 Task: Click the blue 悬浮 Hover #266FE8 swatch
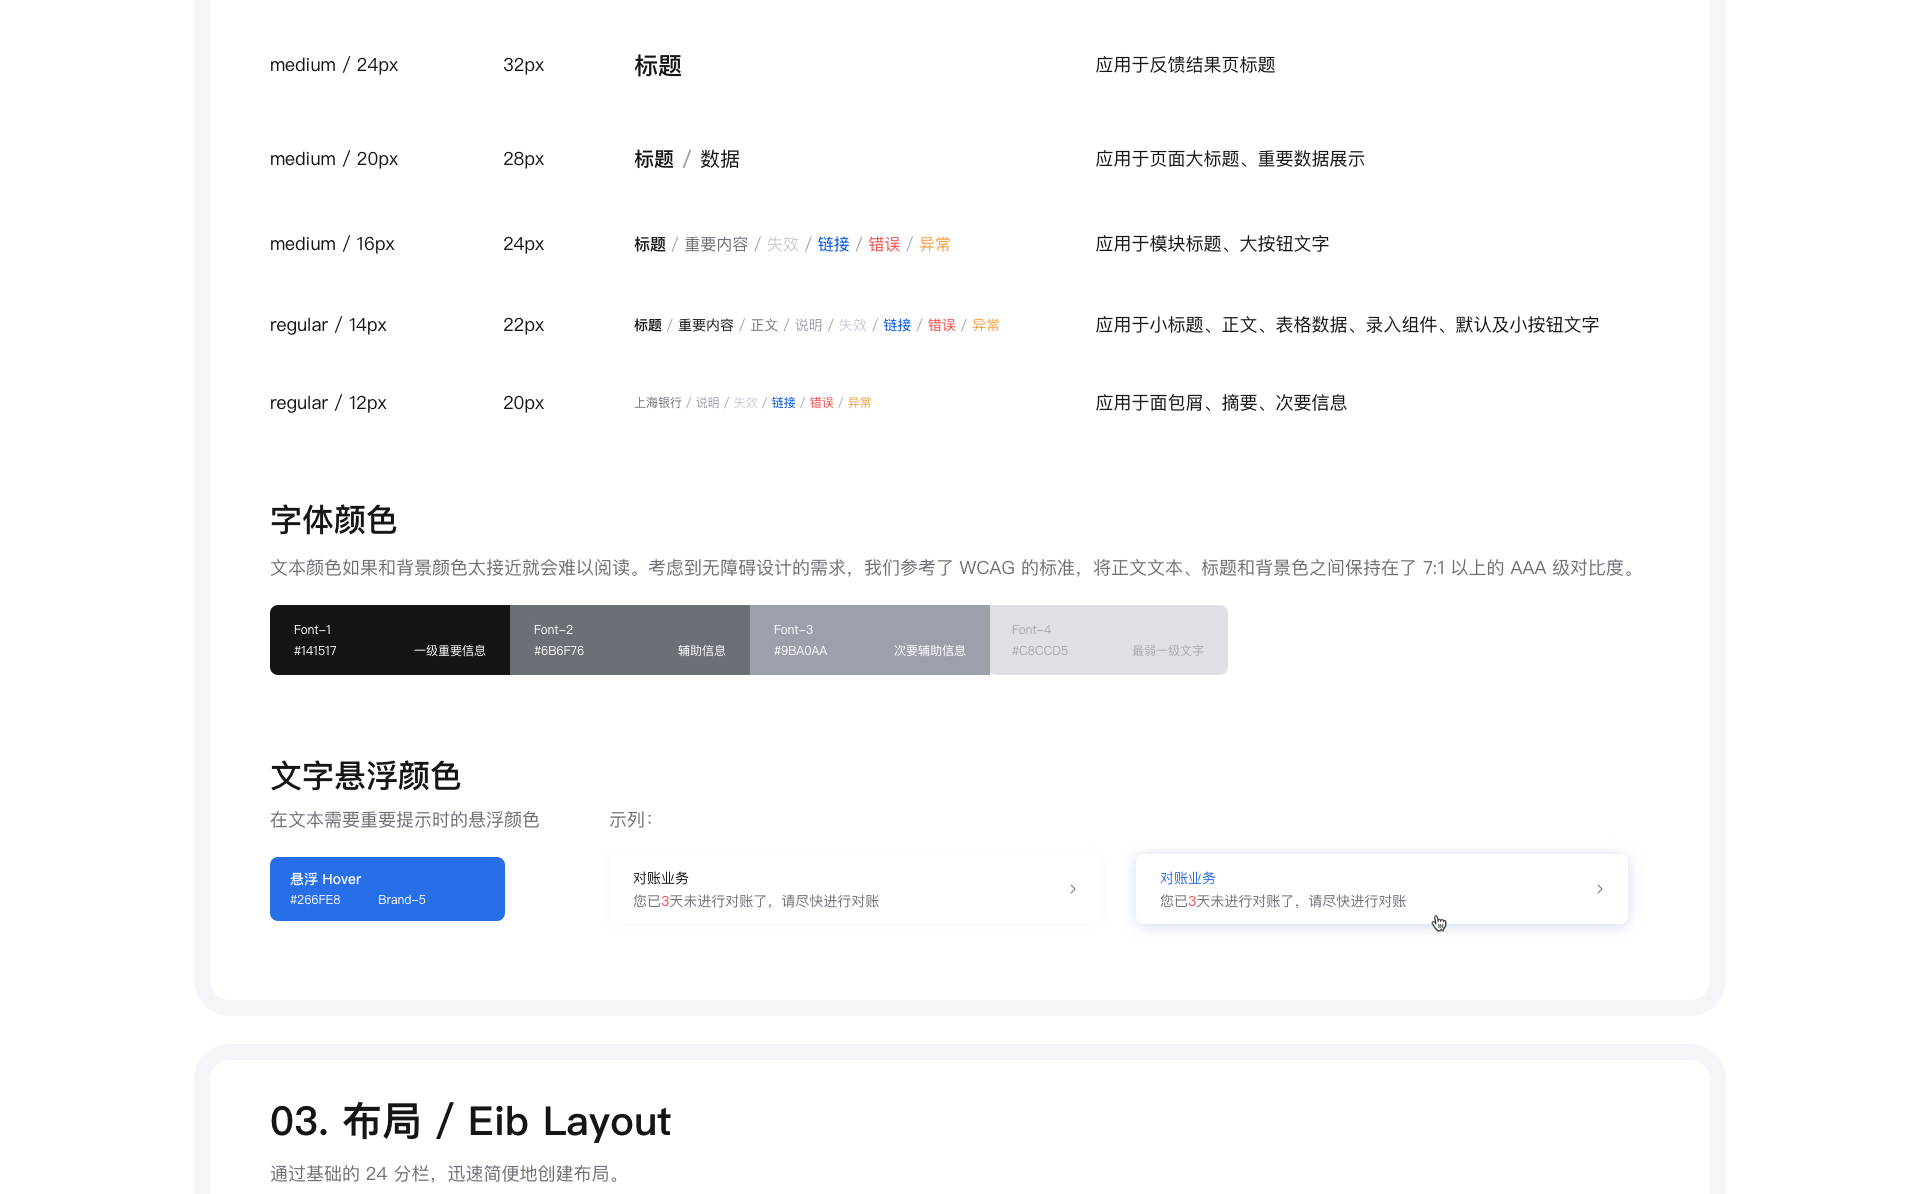387,889
